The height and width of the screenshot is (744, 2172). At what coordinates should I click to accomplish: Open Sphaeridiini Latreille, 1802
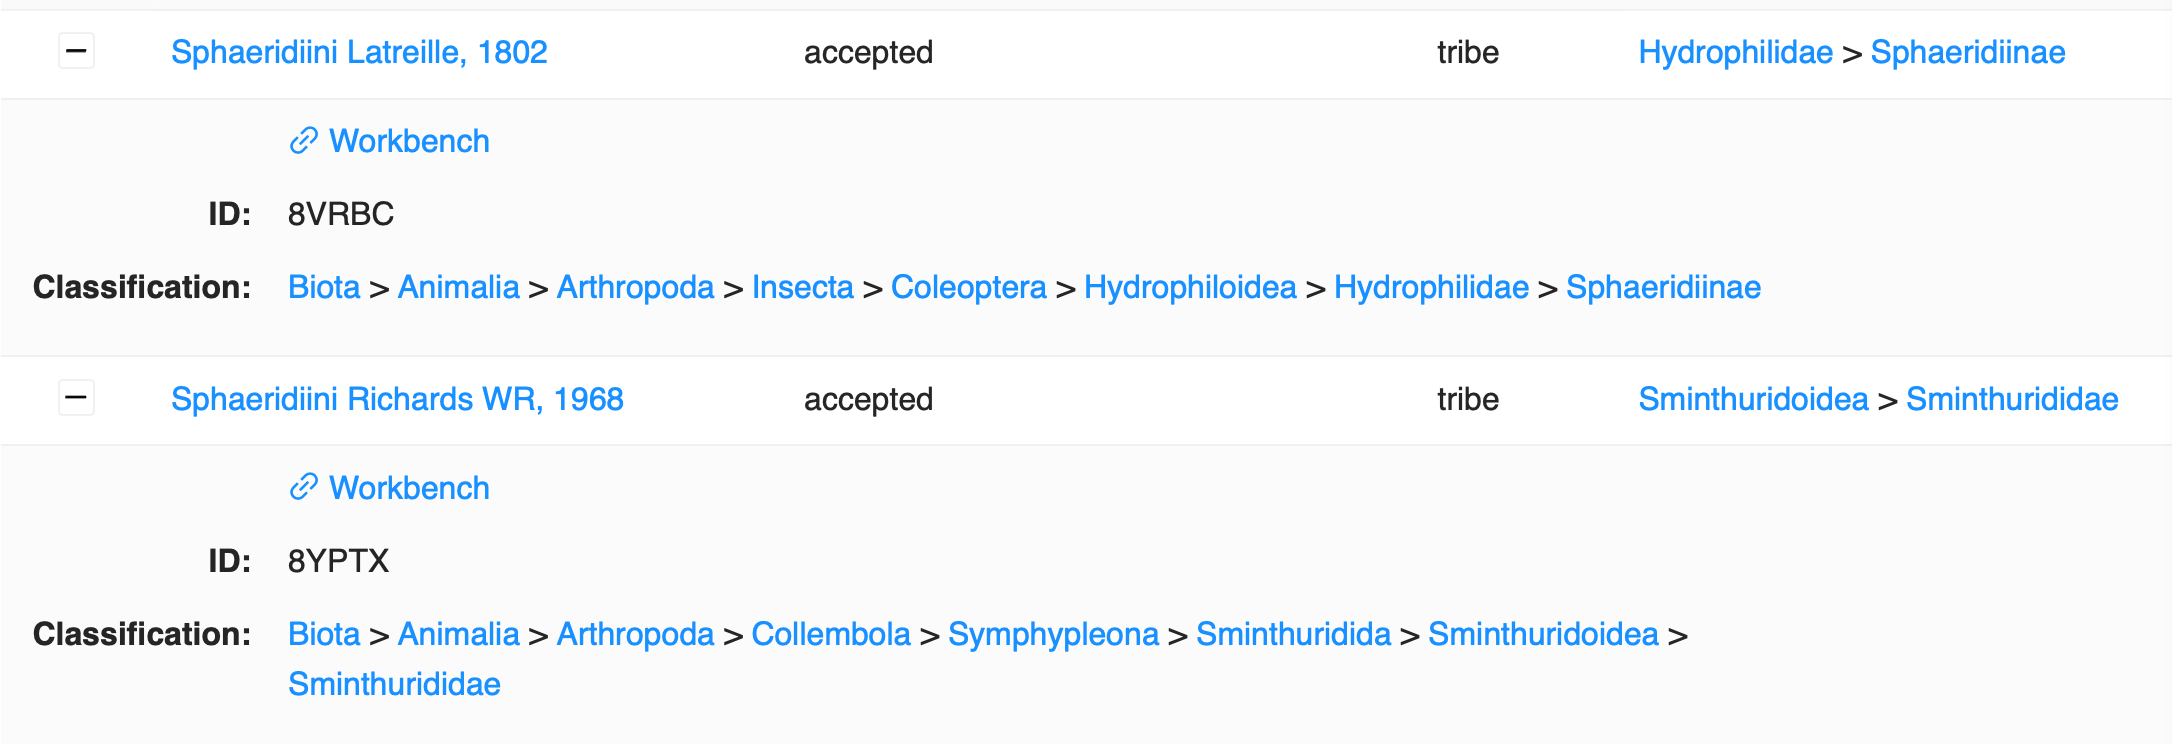pos(358,51)
